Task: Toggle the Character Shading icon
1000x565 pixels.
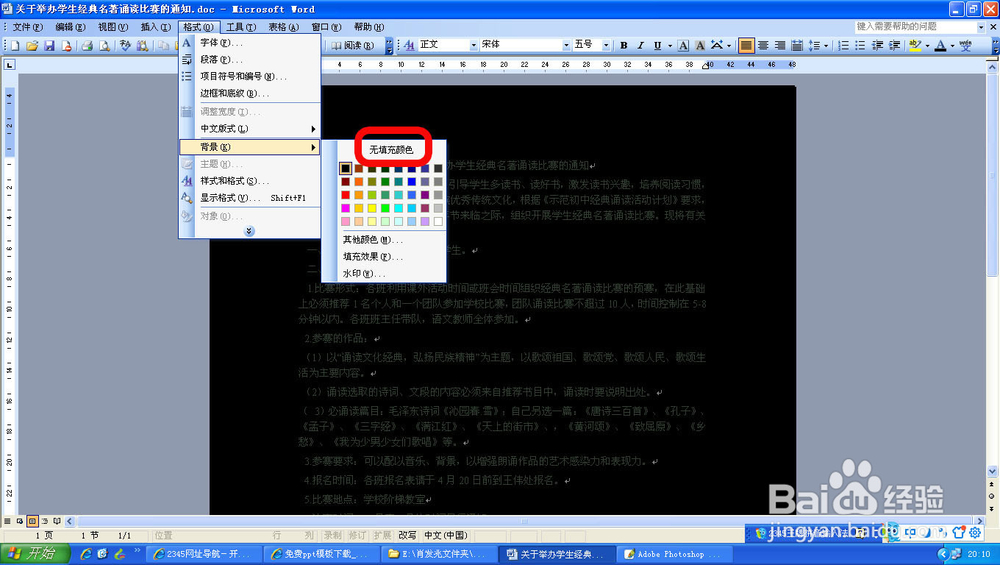Action: tap(700, 45)
